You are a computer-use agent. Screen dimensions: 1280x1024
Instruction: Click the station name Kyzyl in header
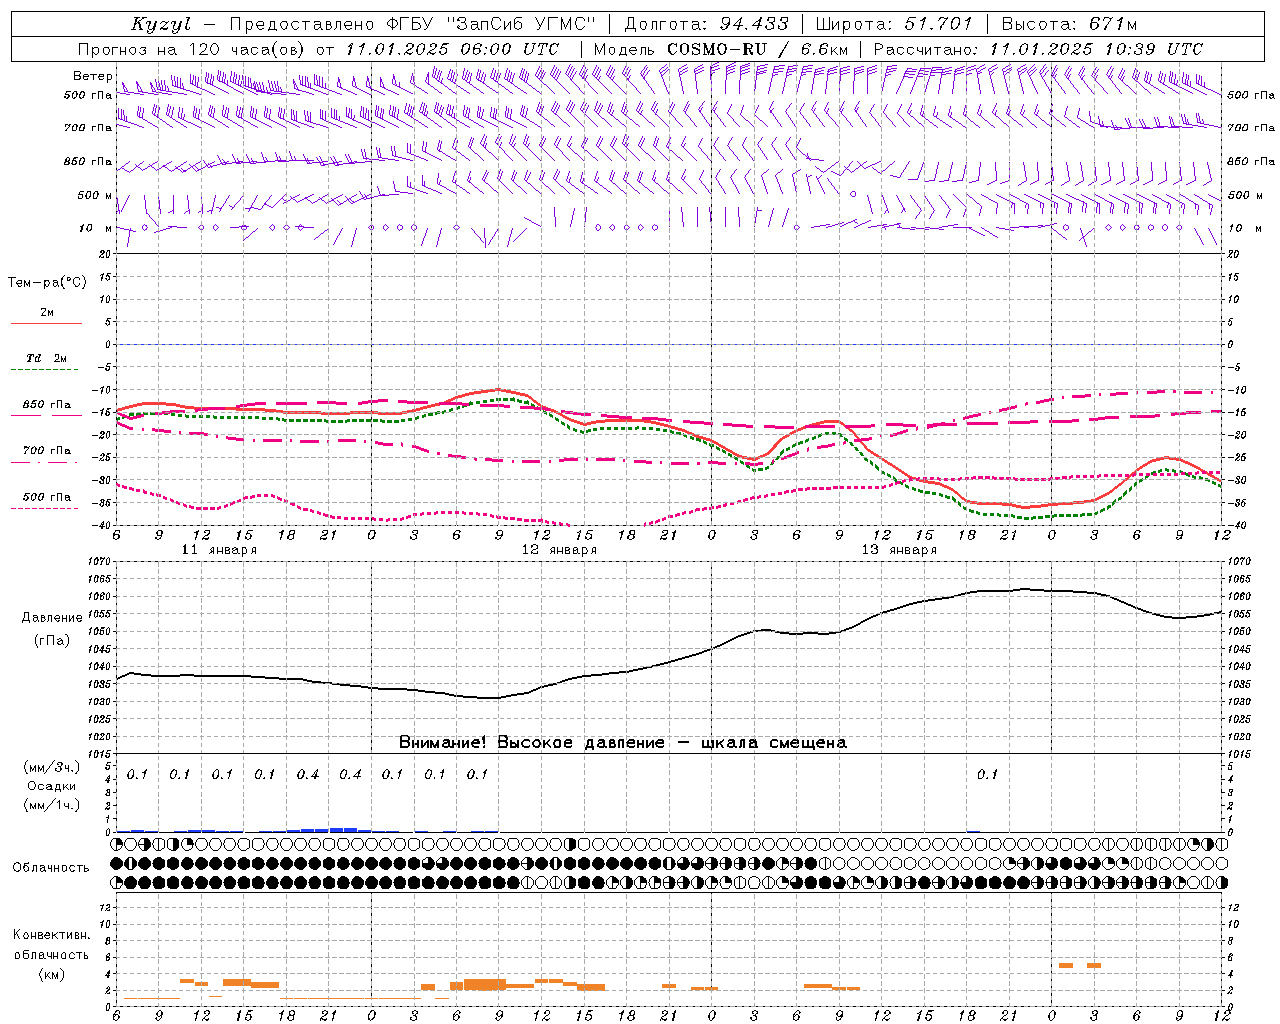click(160, 24)
